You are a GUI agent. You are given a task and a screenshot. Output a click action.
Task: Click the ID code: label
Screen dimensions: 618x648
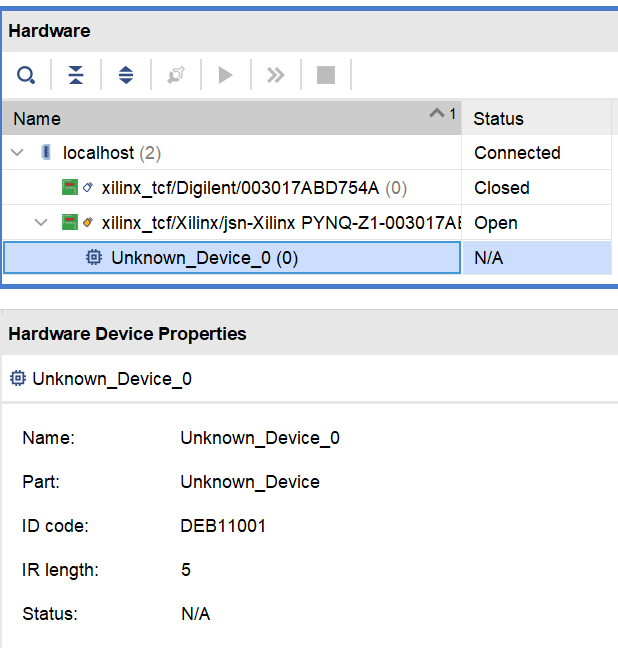coord(55,526)
